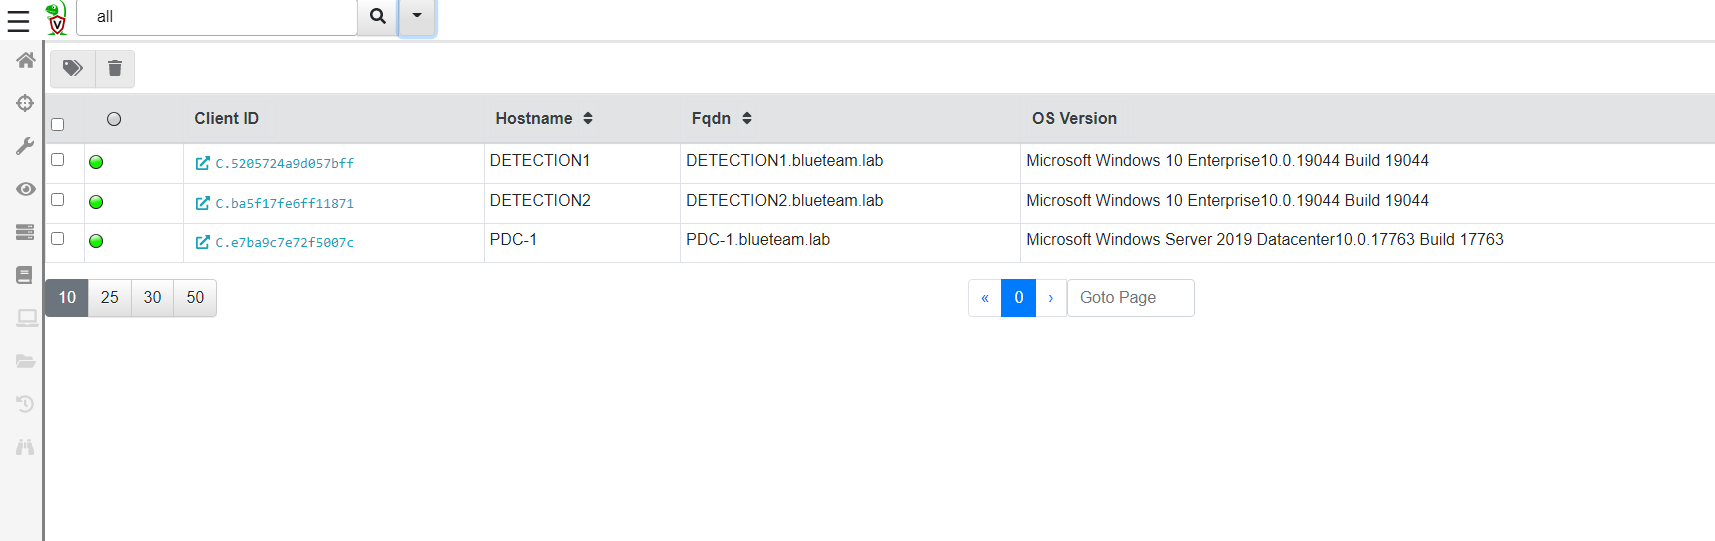This screenshot has height=541, width=1715.
Task: Sort the table by Fqdn column
Action: tap(747, 118)
